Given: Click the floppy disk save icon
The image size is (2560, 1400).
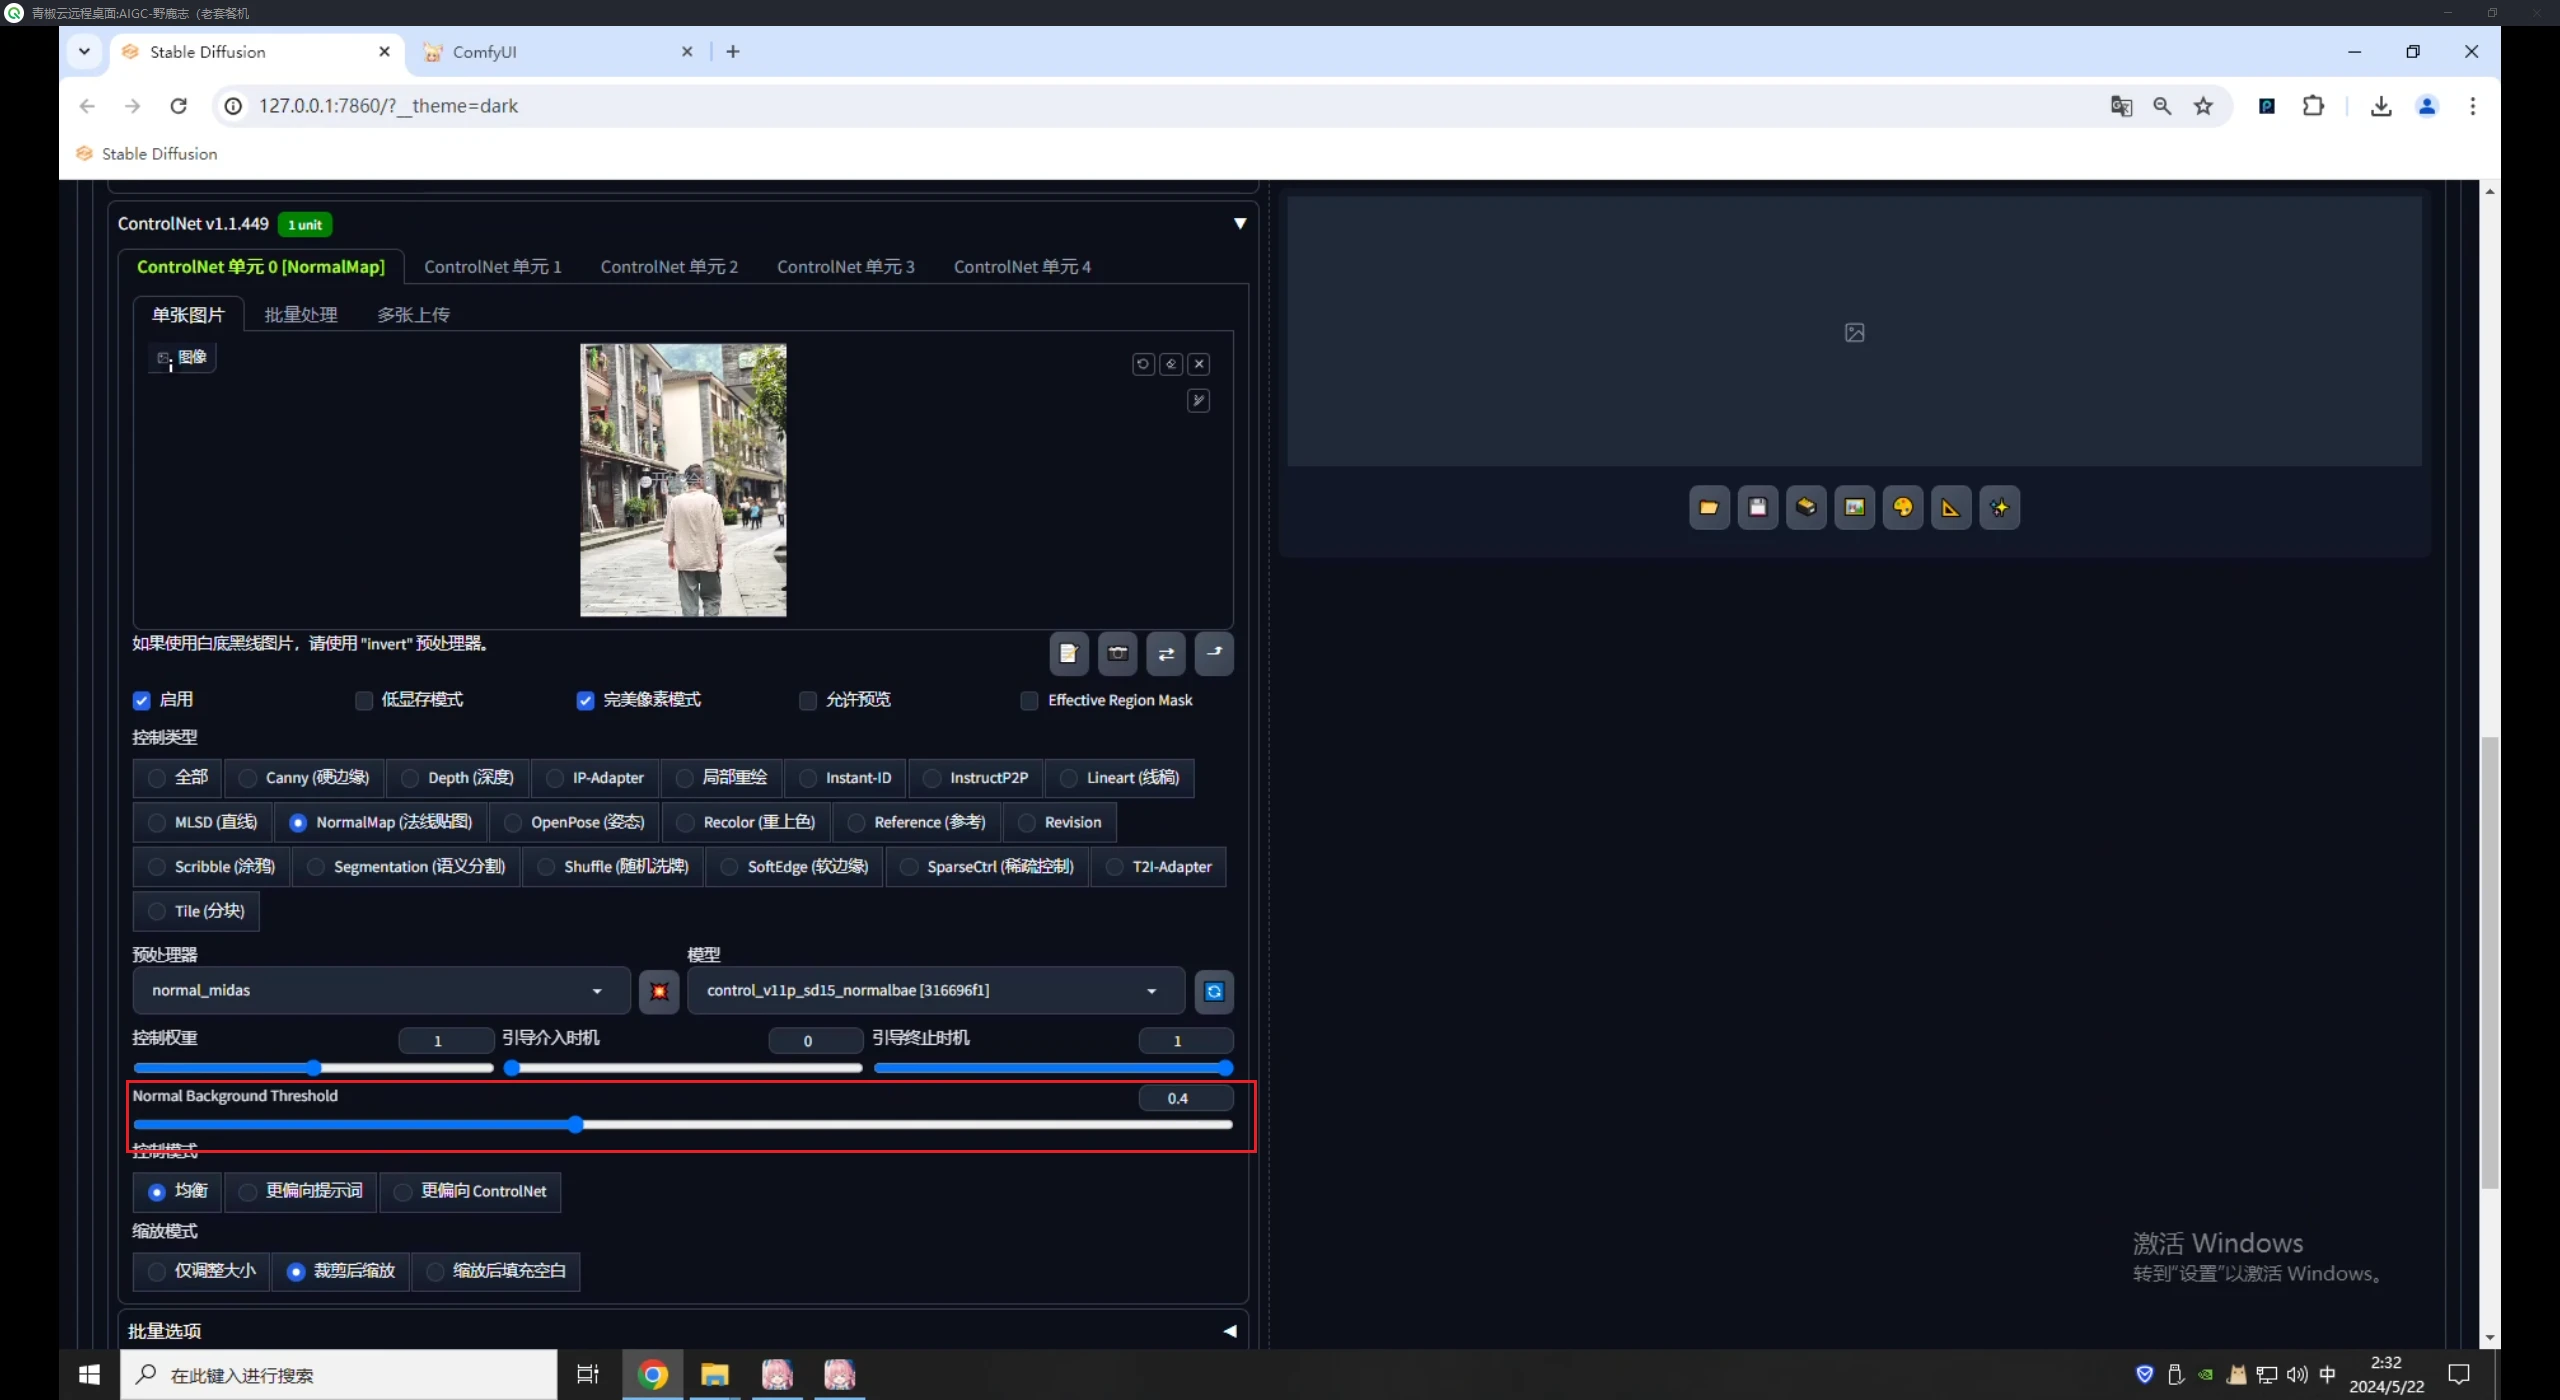Looking at the screenshot, I should click(x=1758, y=508).
